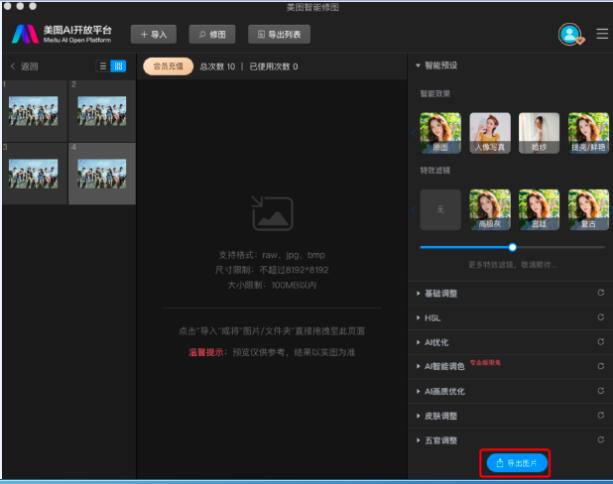Click the 导入 import button

[x=154, y=35]
